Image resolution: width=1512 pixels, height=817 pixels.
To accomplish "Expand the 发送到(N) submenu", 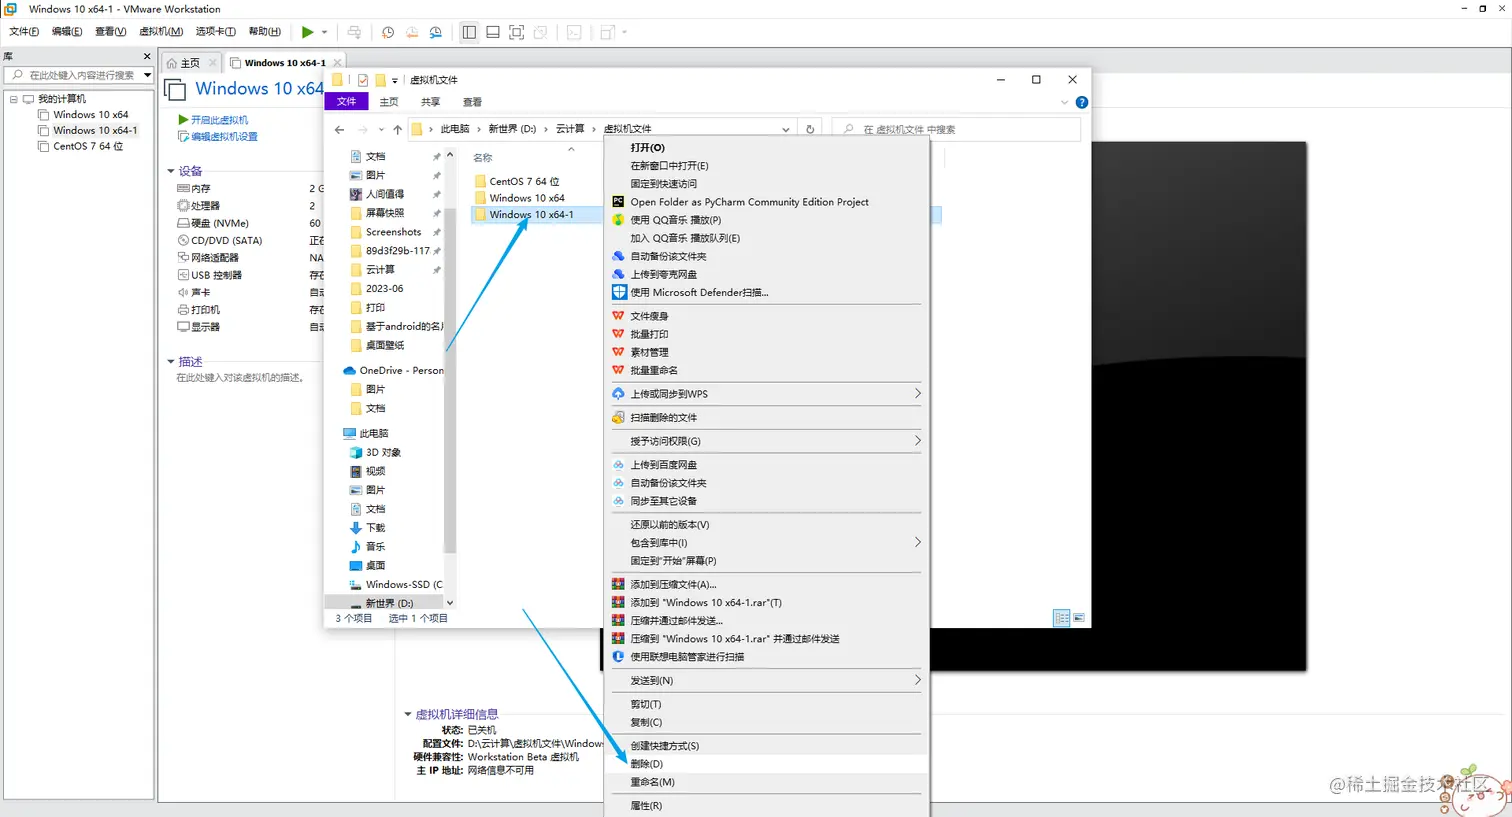I will pos(767,681).
